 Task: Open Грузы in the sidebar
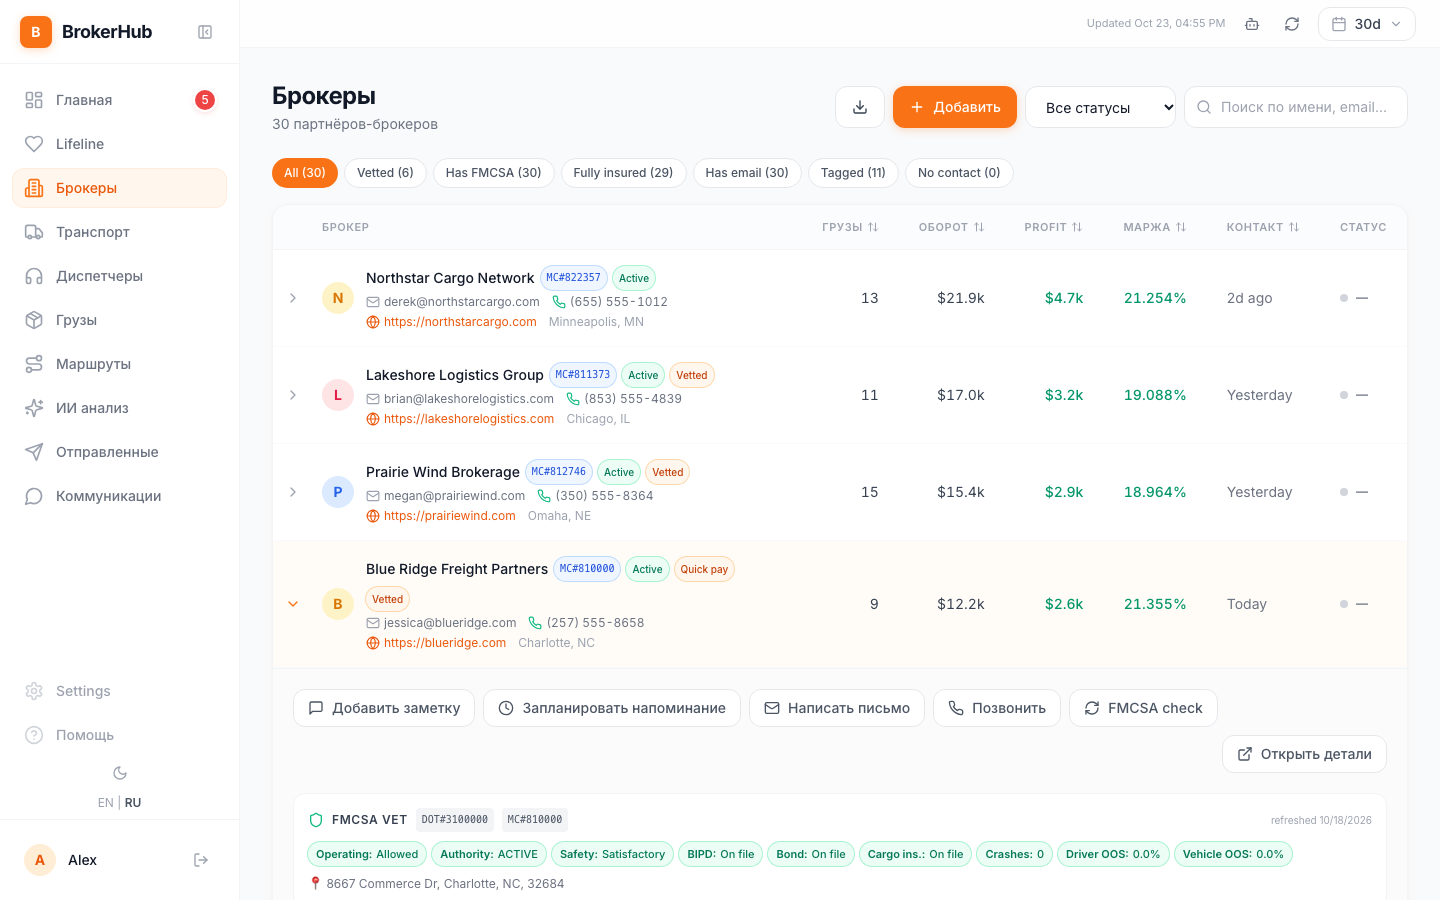(120, 320)
